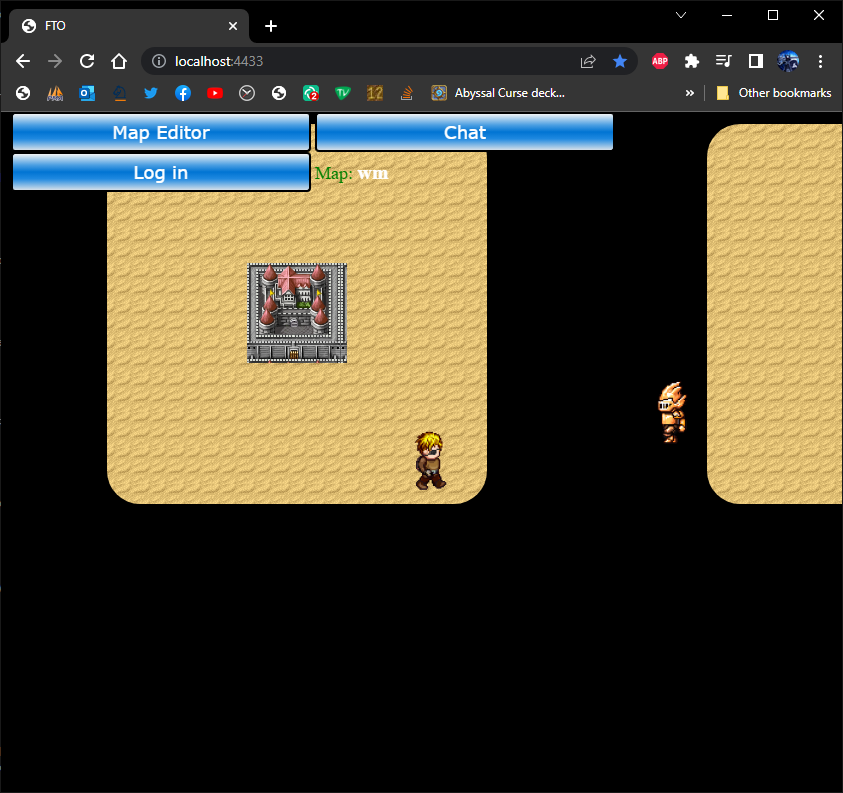Click the castle on the desert map
This screenshot has width=843, height=793.
pos(297,313)
